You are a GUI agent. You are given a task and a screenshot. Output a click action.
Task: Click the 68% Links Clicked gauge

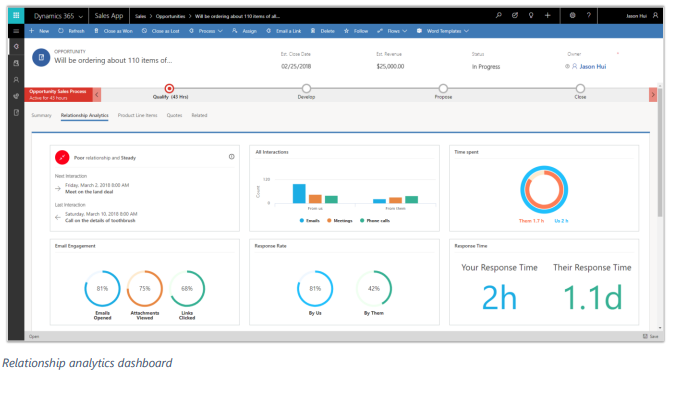tap(187, 289)
